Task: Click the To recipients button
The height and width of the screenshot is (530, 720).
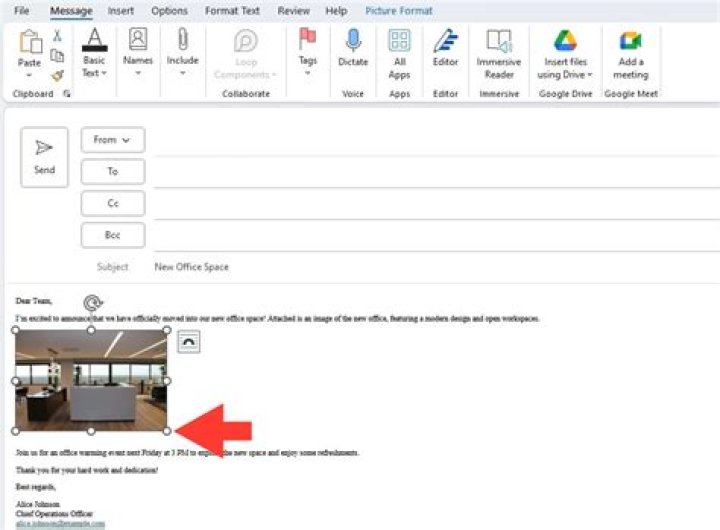Action: coord(112,172)
